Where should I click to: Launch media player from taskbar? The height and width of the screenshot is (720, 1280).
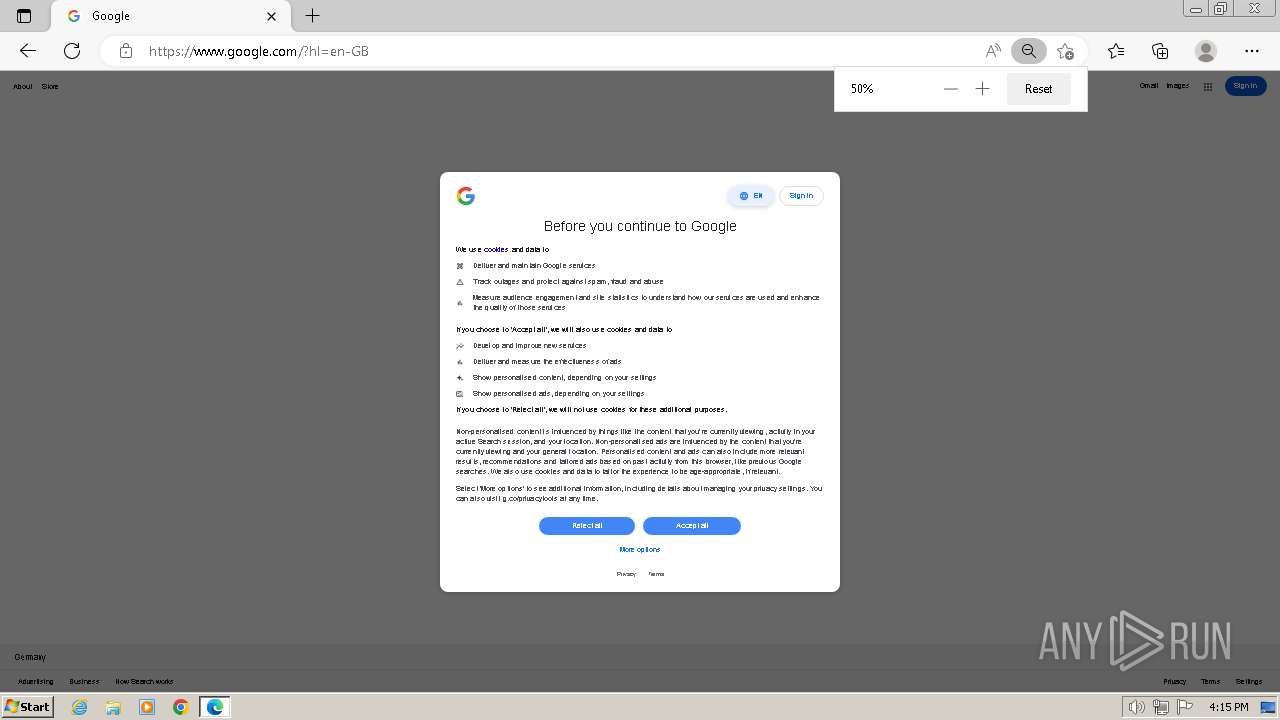click(147, 707)
